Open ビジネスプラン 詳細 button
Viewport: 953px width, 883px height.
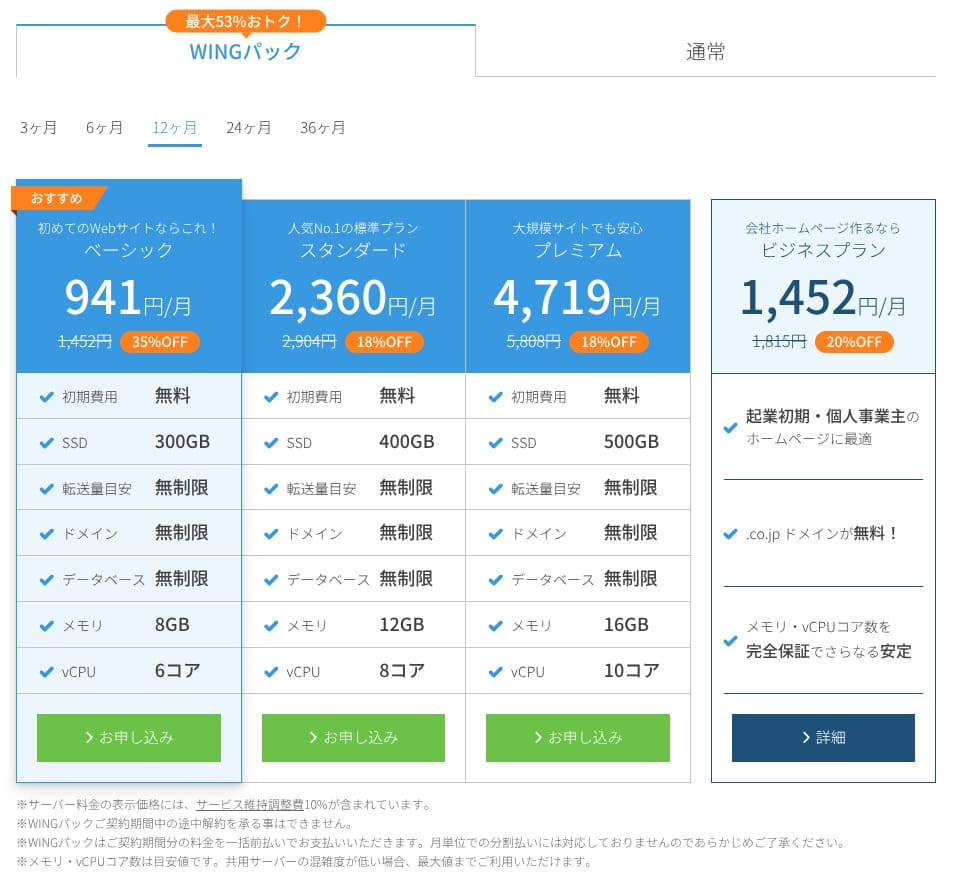tap(823, 738)
